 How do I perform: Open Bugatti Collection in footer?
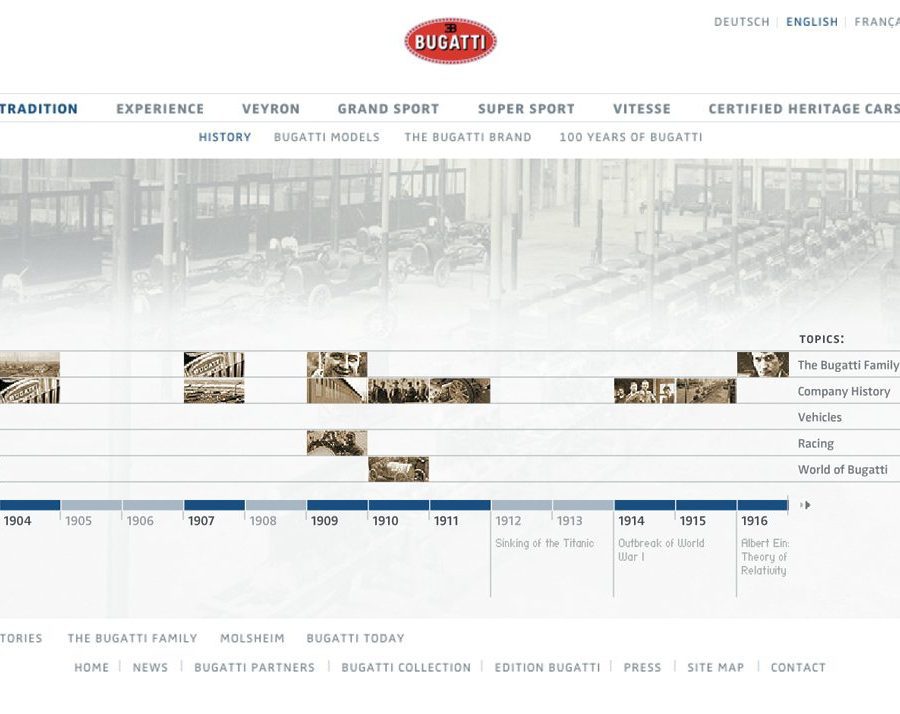[406, 668]
